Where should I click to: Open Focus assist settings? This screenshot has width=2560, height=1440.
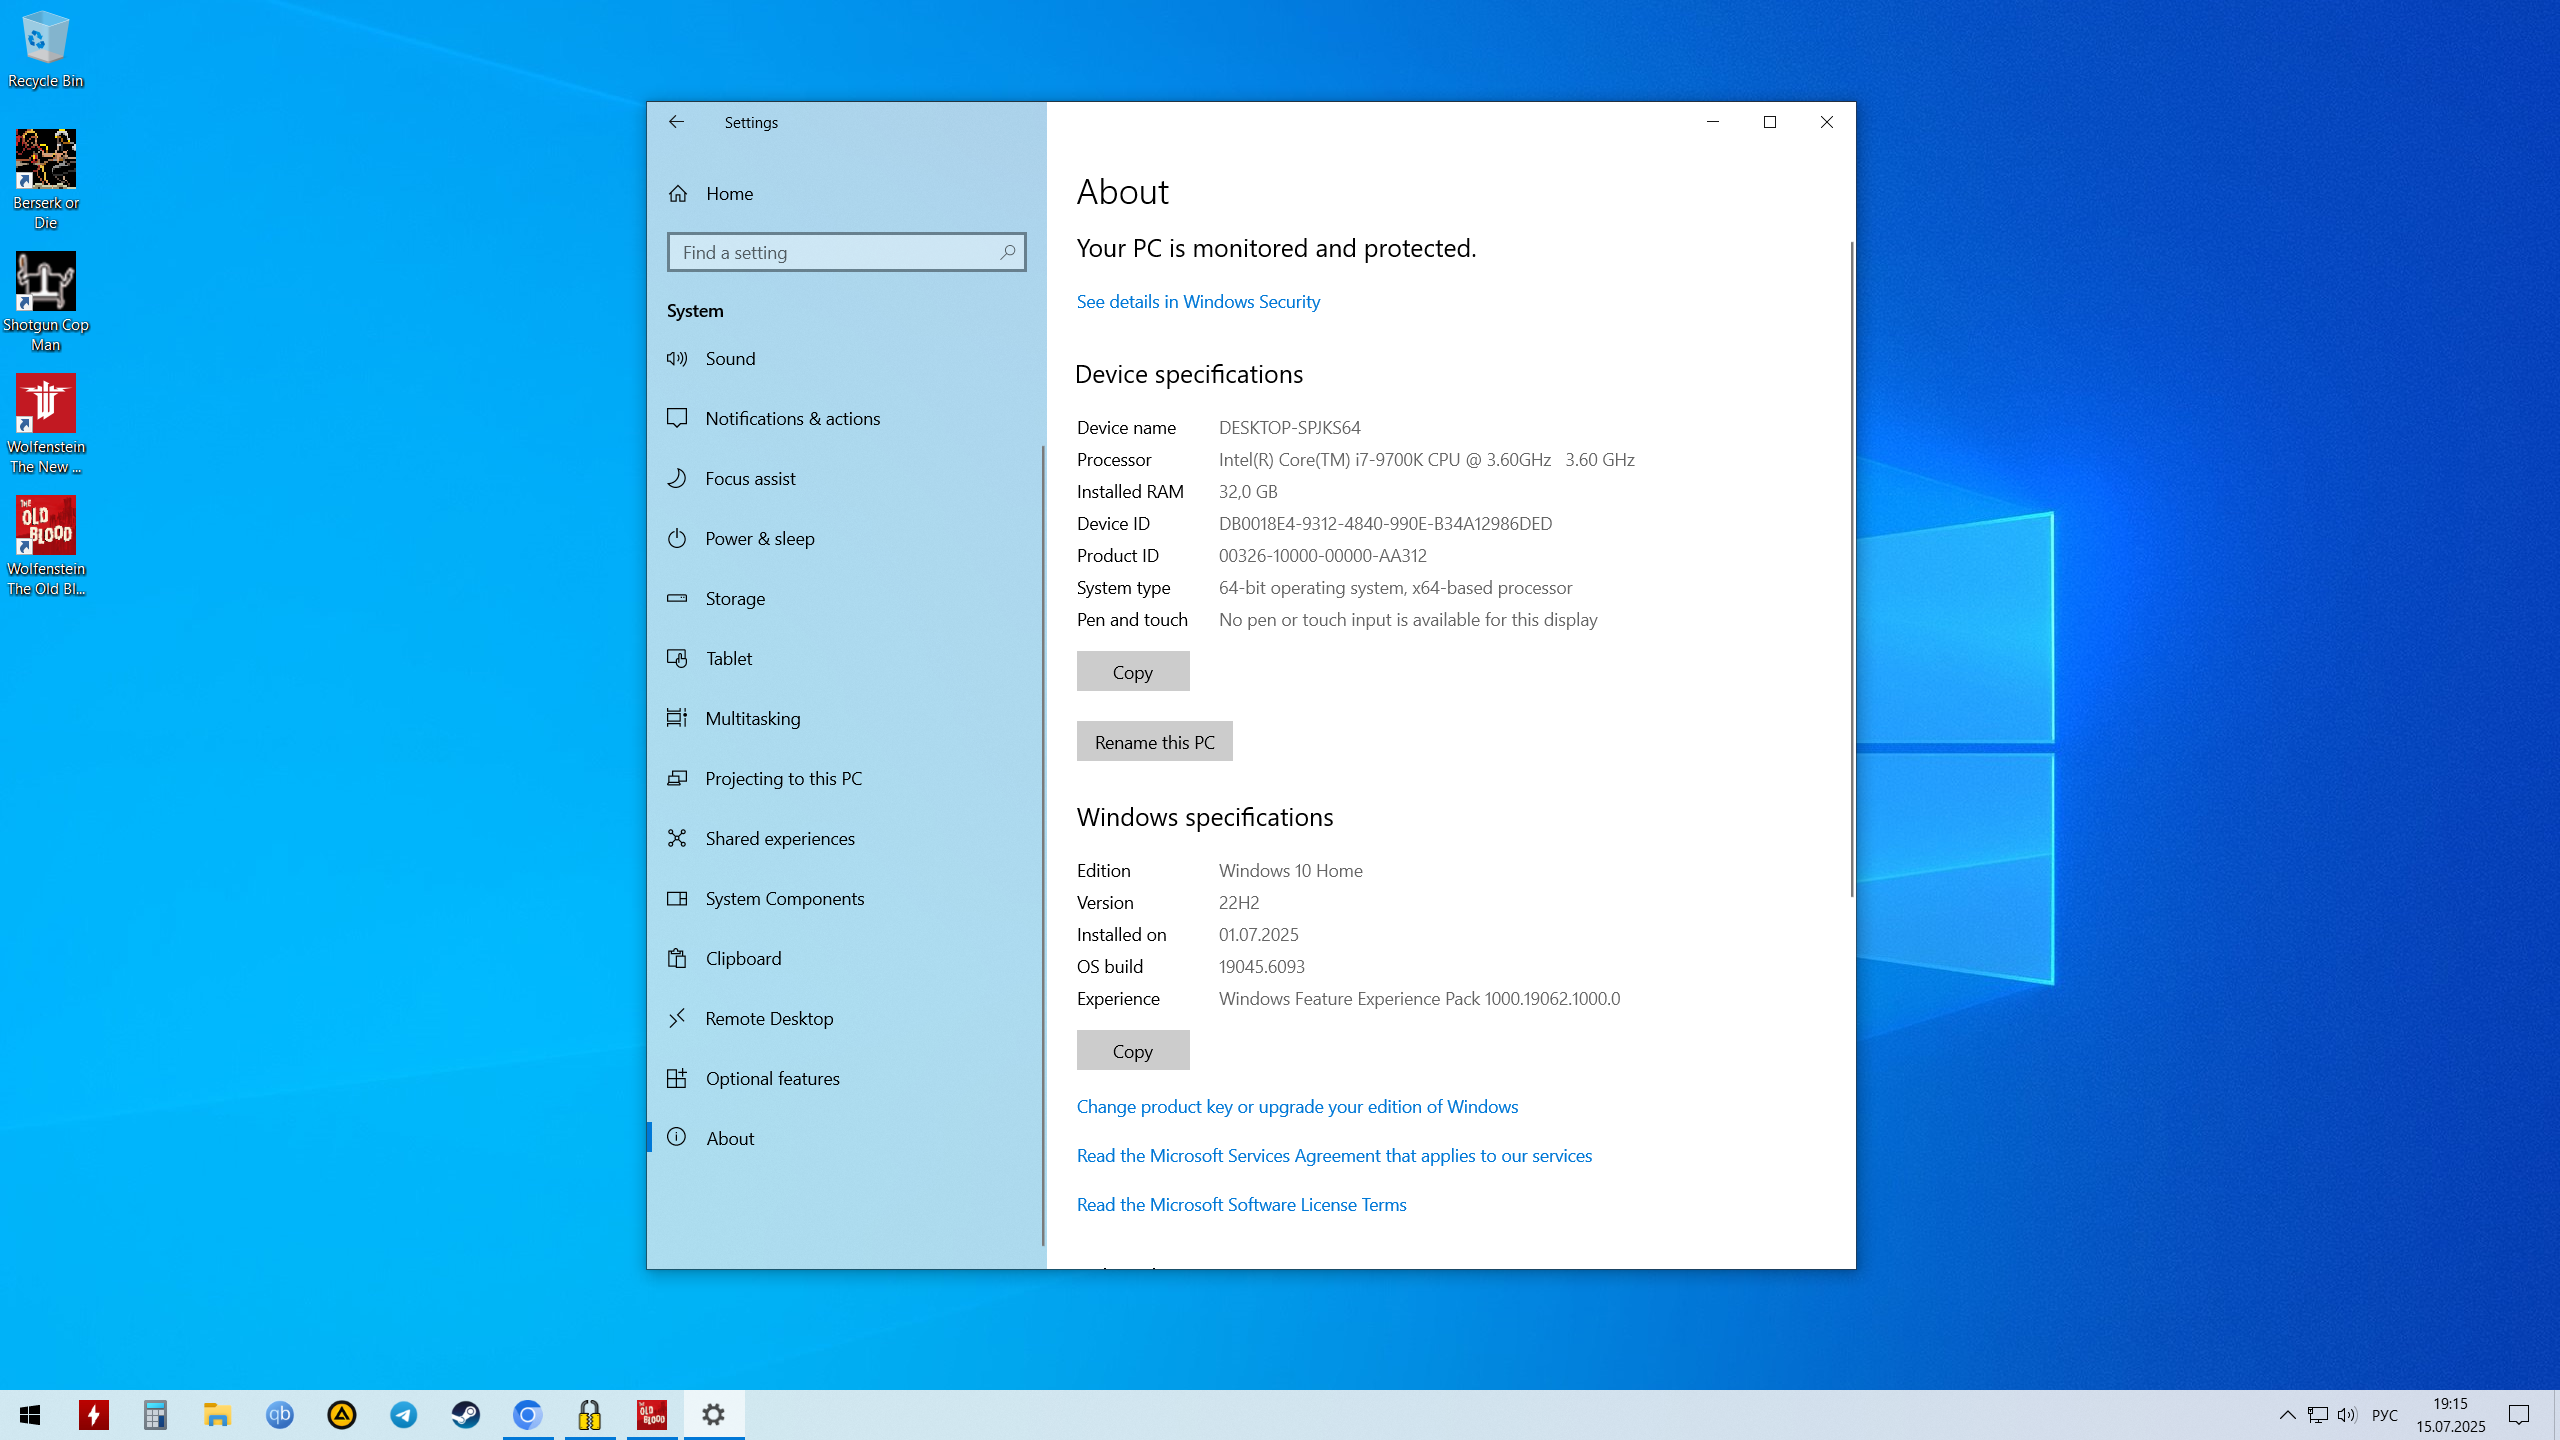(x=846, y=479)
